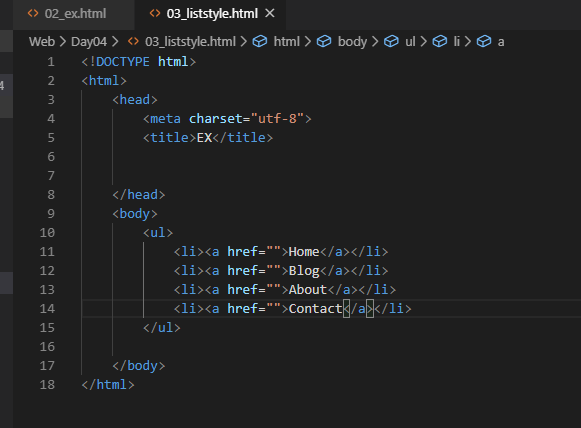
Task: Click the opening body tag
Action: click(x=135, y=214)
